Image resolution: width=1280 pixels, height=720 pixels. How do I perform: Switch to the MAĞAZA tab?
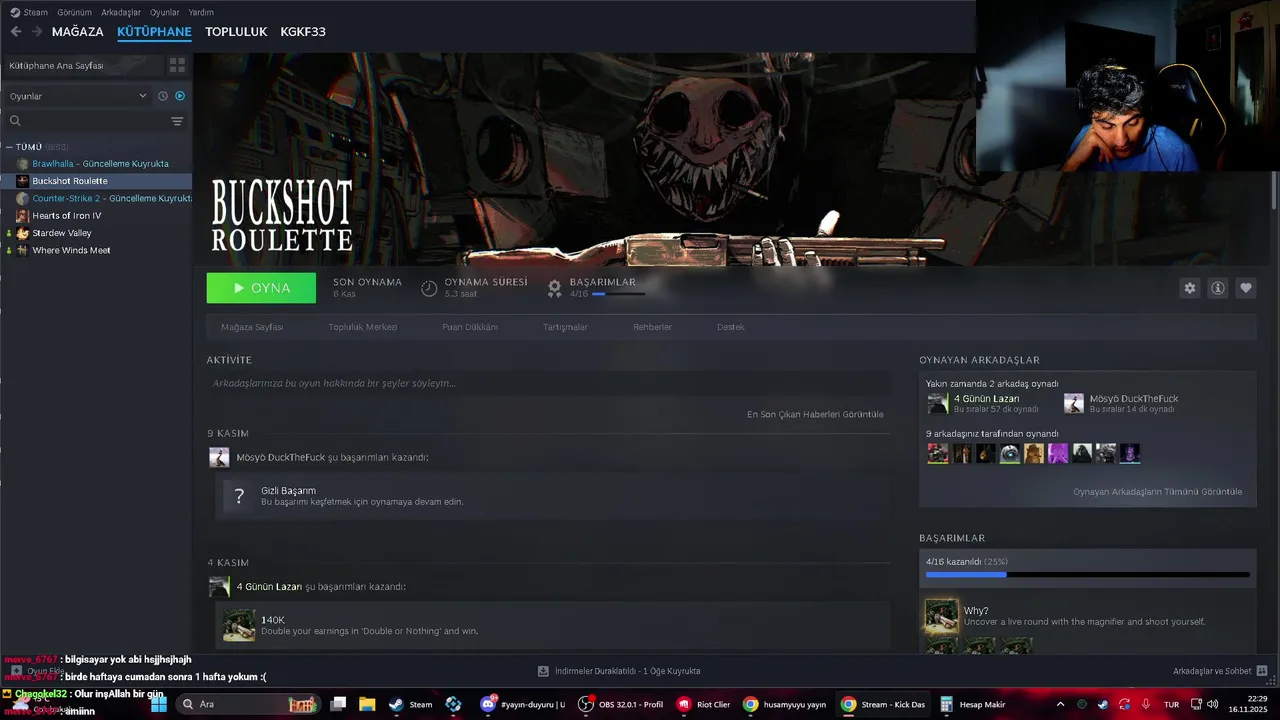click(x=77, y=32)
